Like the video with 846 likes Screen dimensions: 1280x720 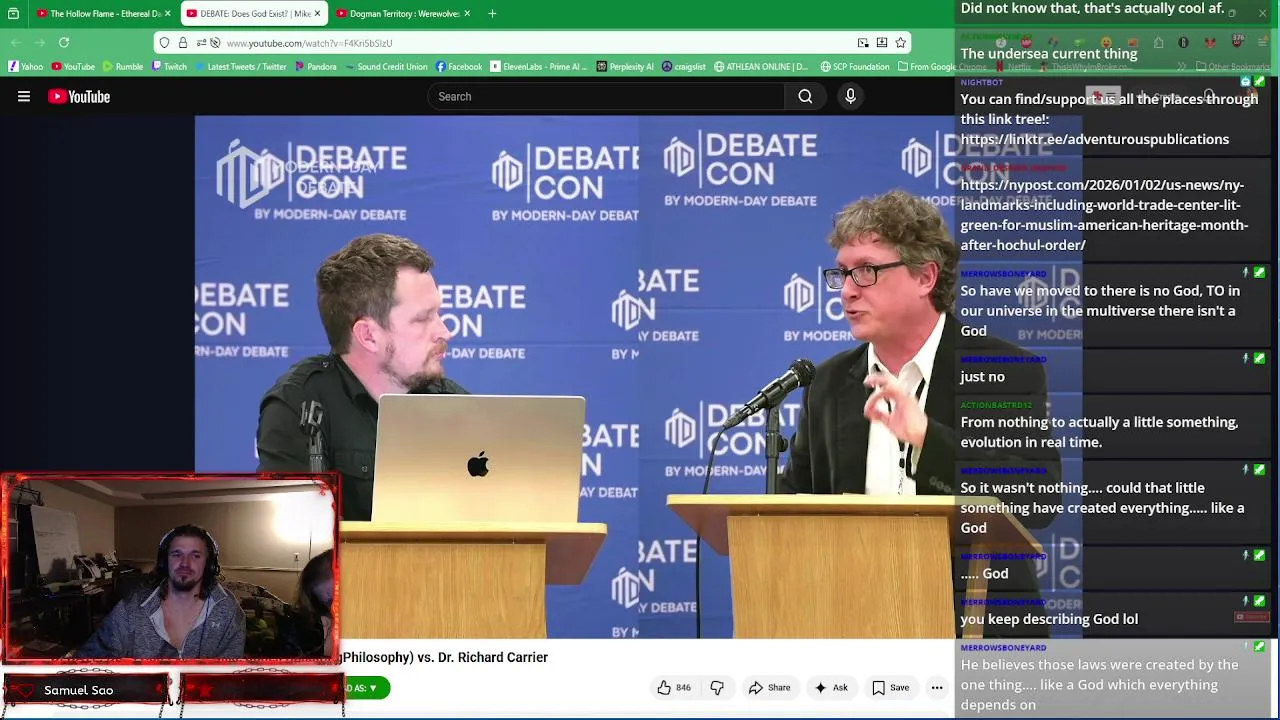(674, 688)
